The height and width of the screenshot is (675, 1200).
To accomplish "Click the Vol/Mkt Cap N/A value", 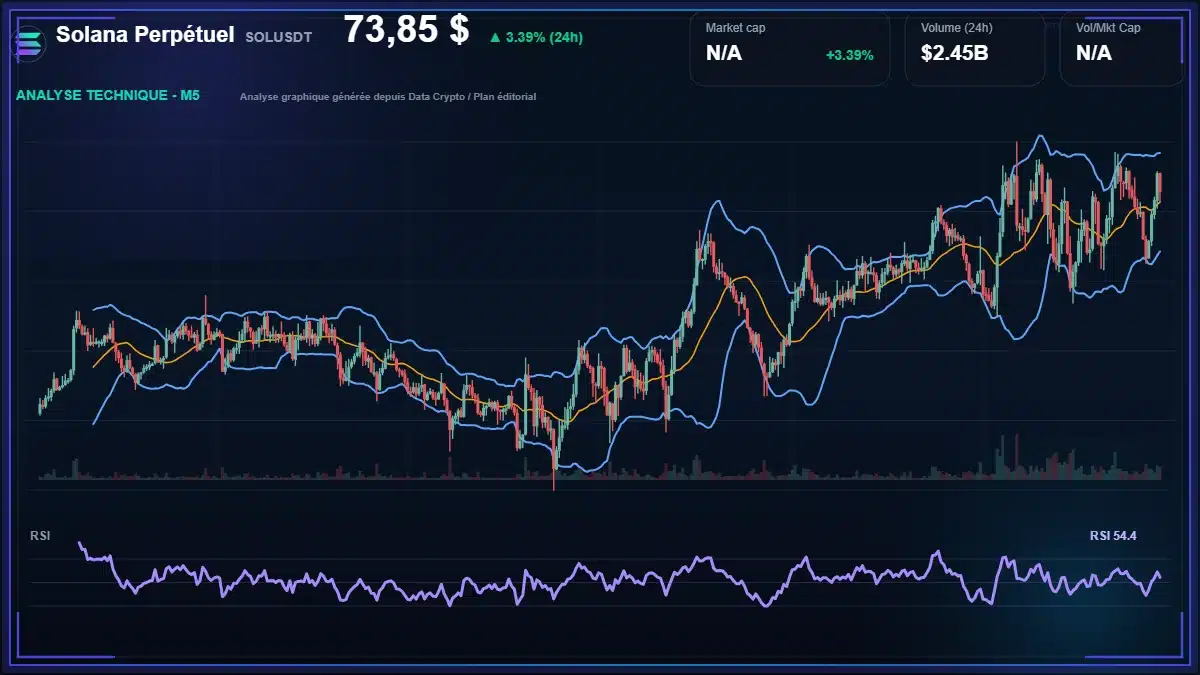I will pos(1094,54).
